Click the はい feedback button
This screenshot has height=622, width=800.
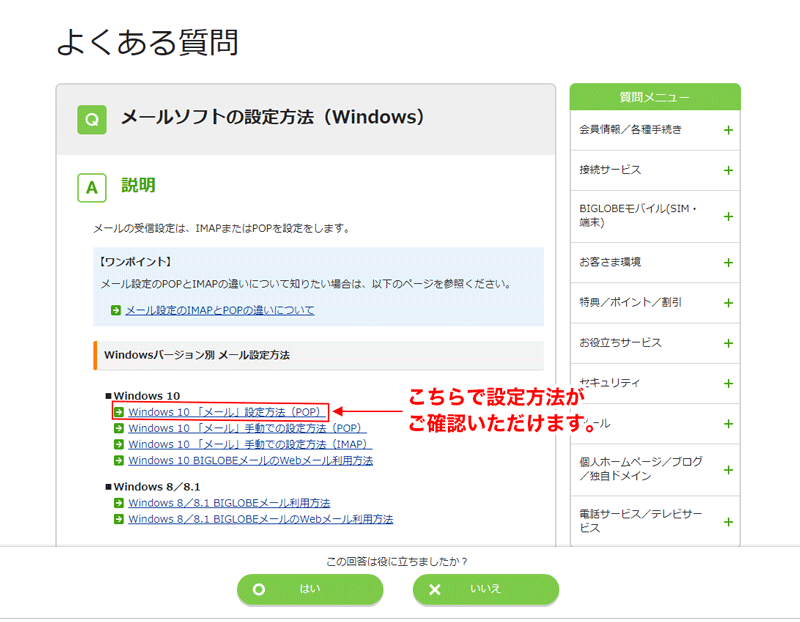coord(309,590)
